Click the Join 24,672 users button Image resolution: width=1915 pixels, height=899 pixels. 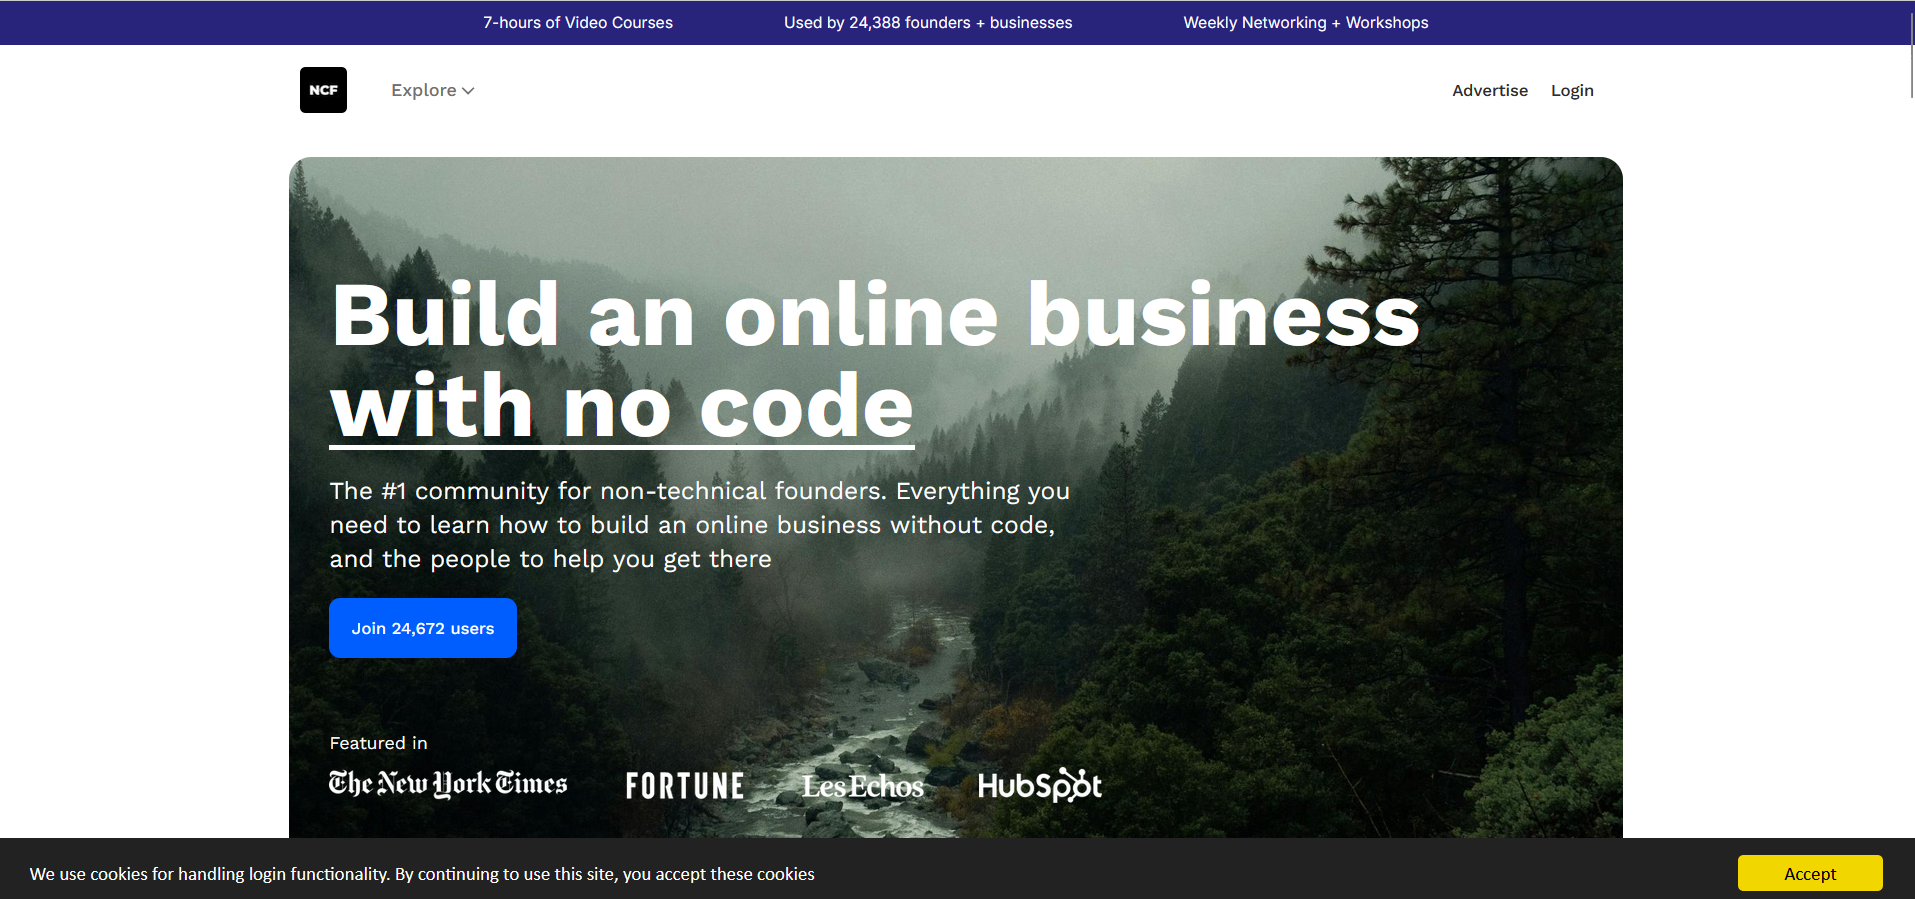click(x=423, y=628)
